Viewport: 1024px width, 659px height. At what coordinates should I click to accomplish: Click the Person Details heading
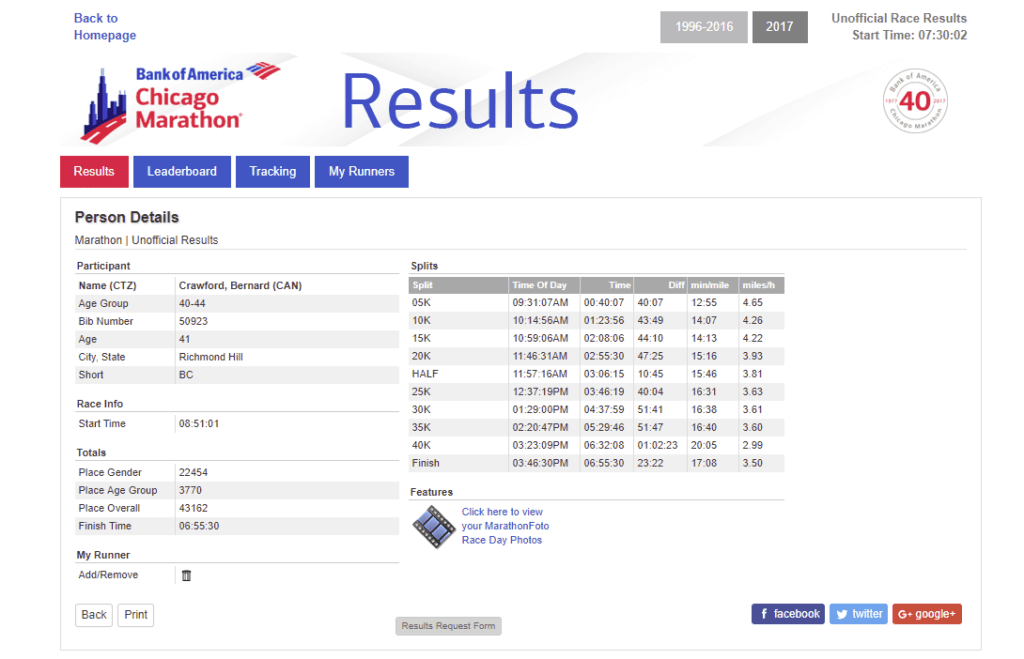pyautogui.click(x=127, y=217)
